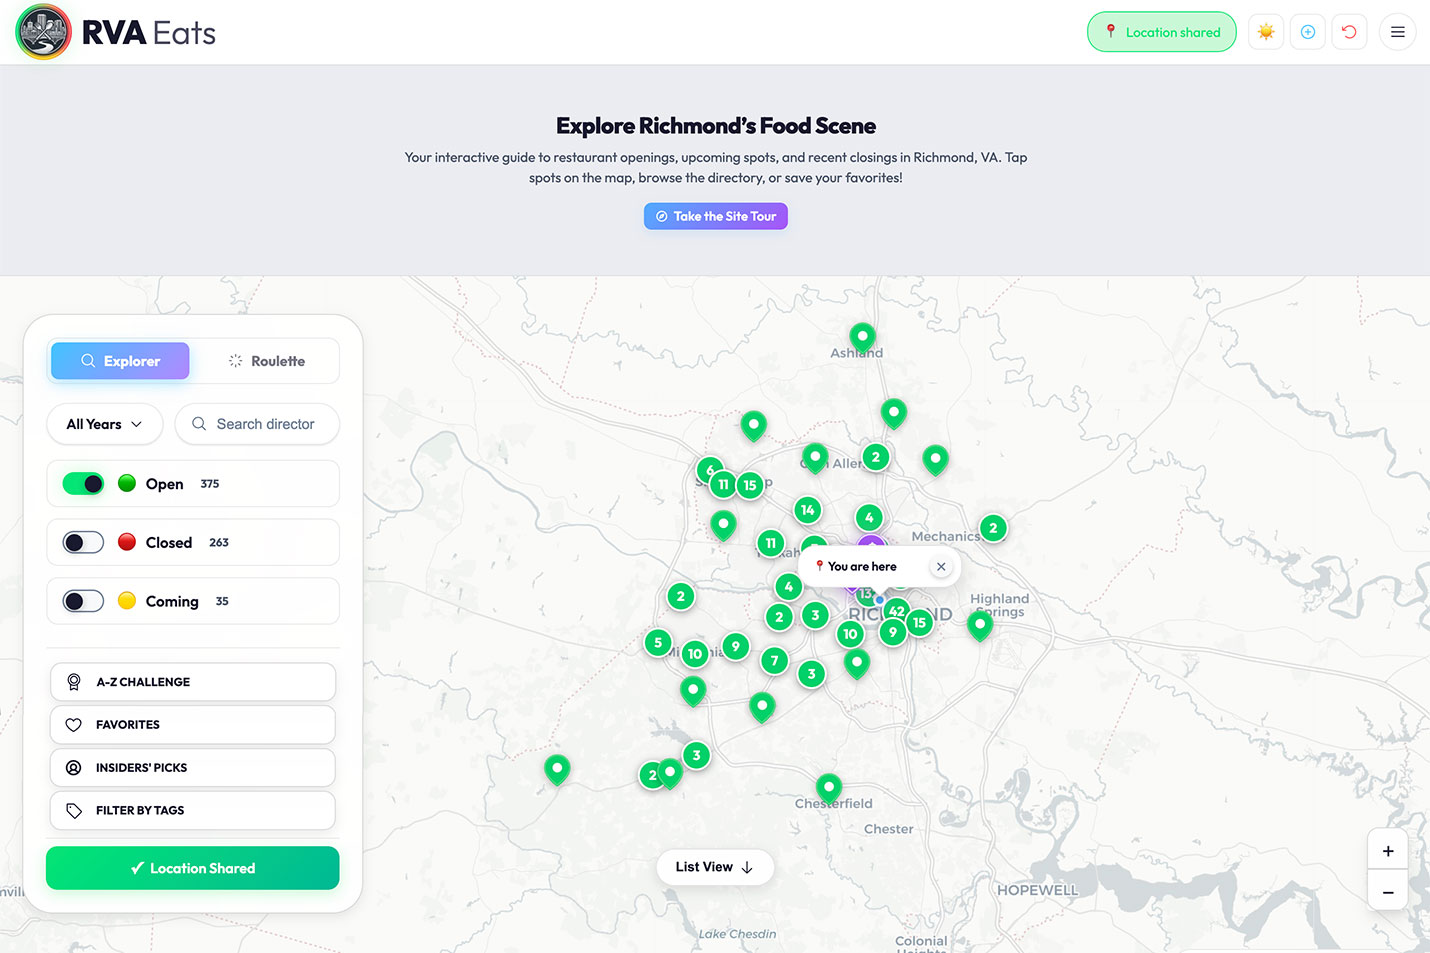The image size is (1430, 953).
Task: Open Insiders' Picks
Action: click(x=193, y=768)
